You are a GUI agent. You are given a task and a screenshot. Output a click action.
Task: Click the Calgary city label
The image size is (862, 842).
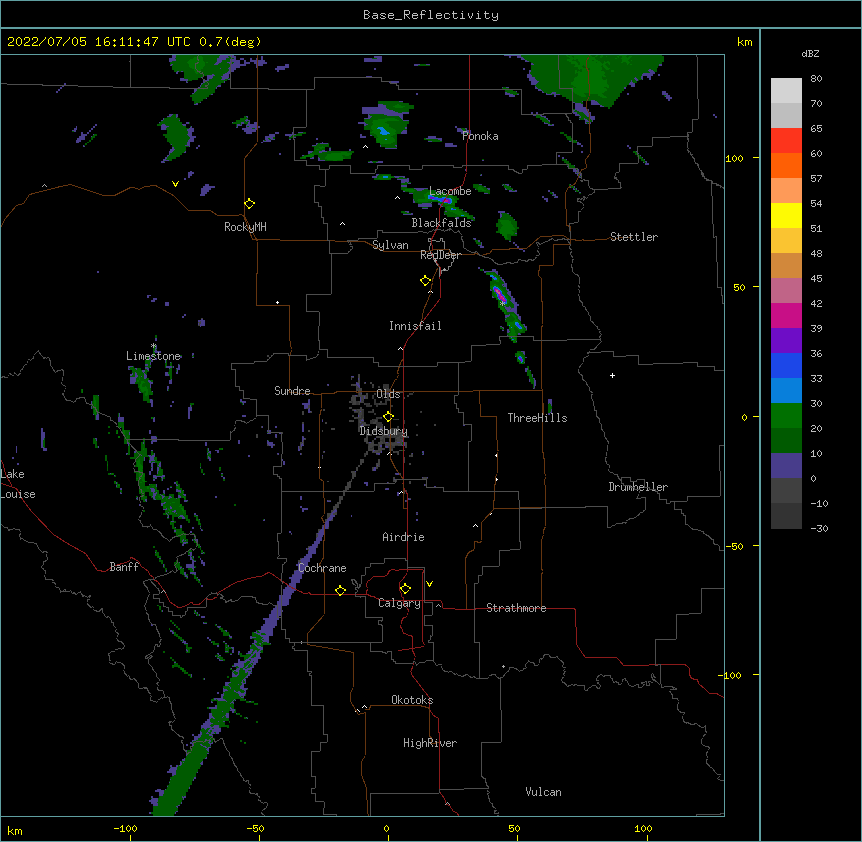pyautogui.click(x=399, y=603)
